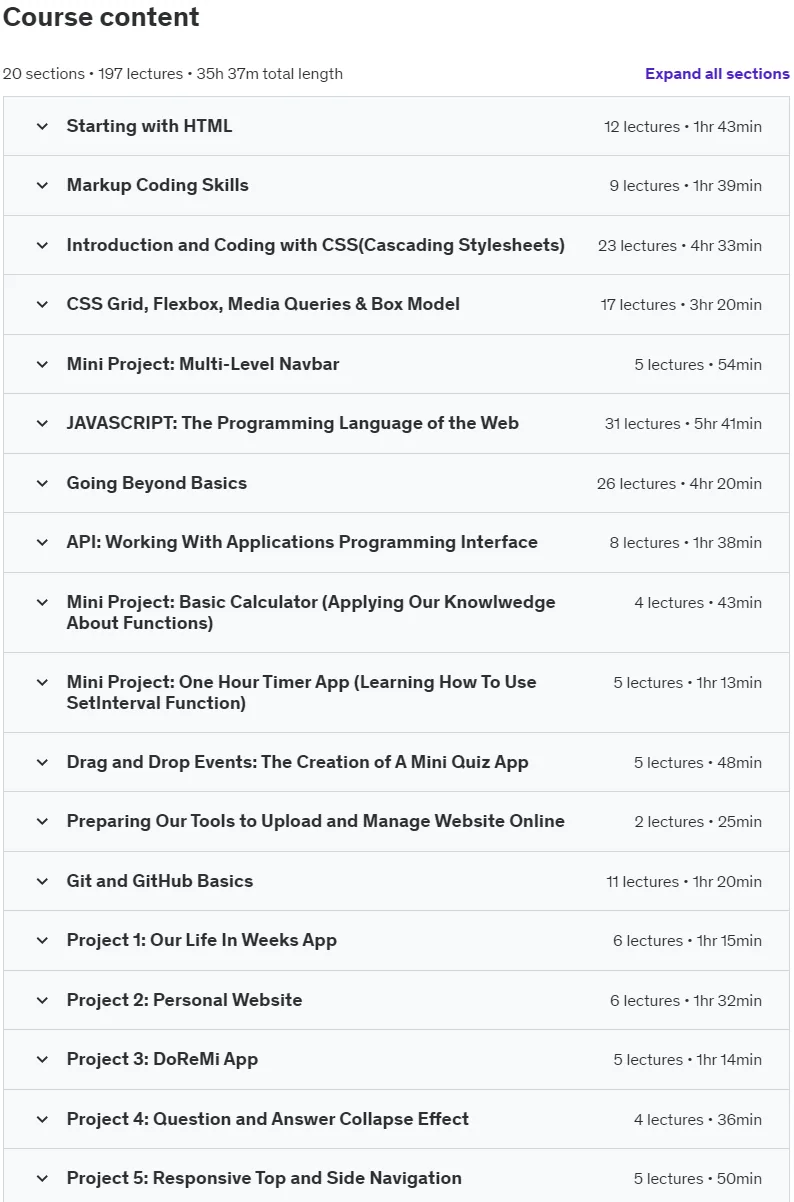Expand Project 3: DoReMi App chevron
Screen dimensions: 794x1202
(x=42, y=1059)
